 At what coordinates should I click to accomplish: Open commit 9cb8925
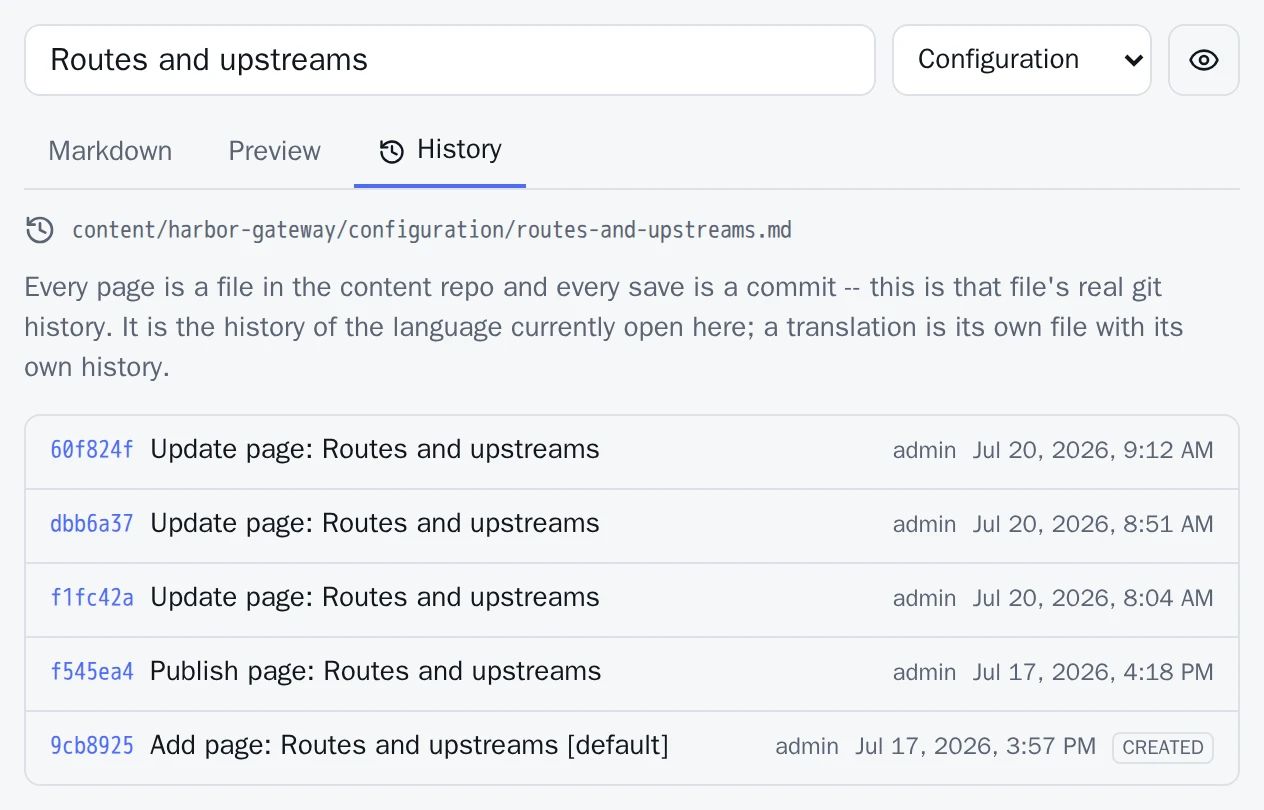tap(92, 746)
